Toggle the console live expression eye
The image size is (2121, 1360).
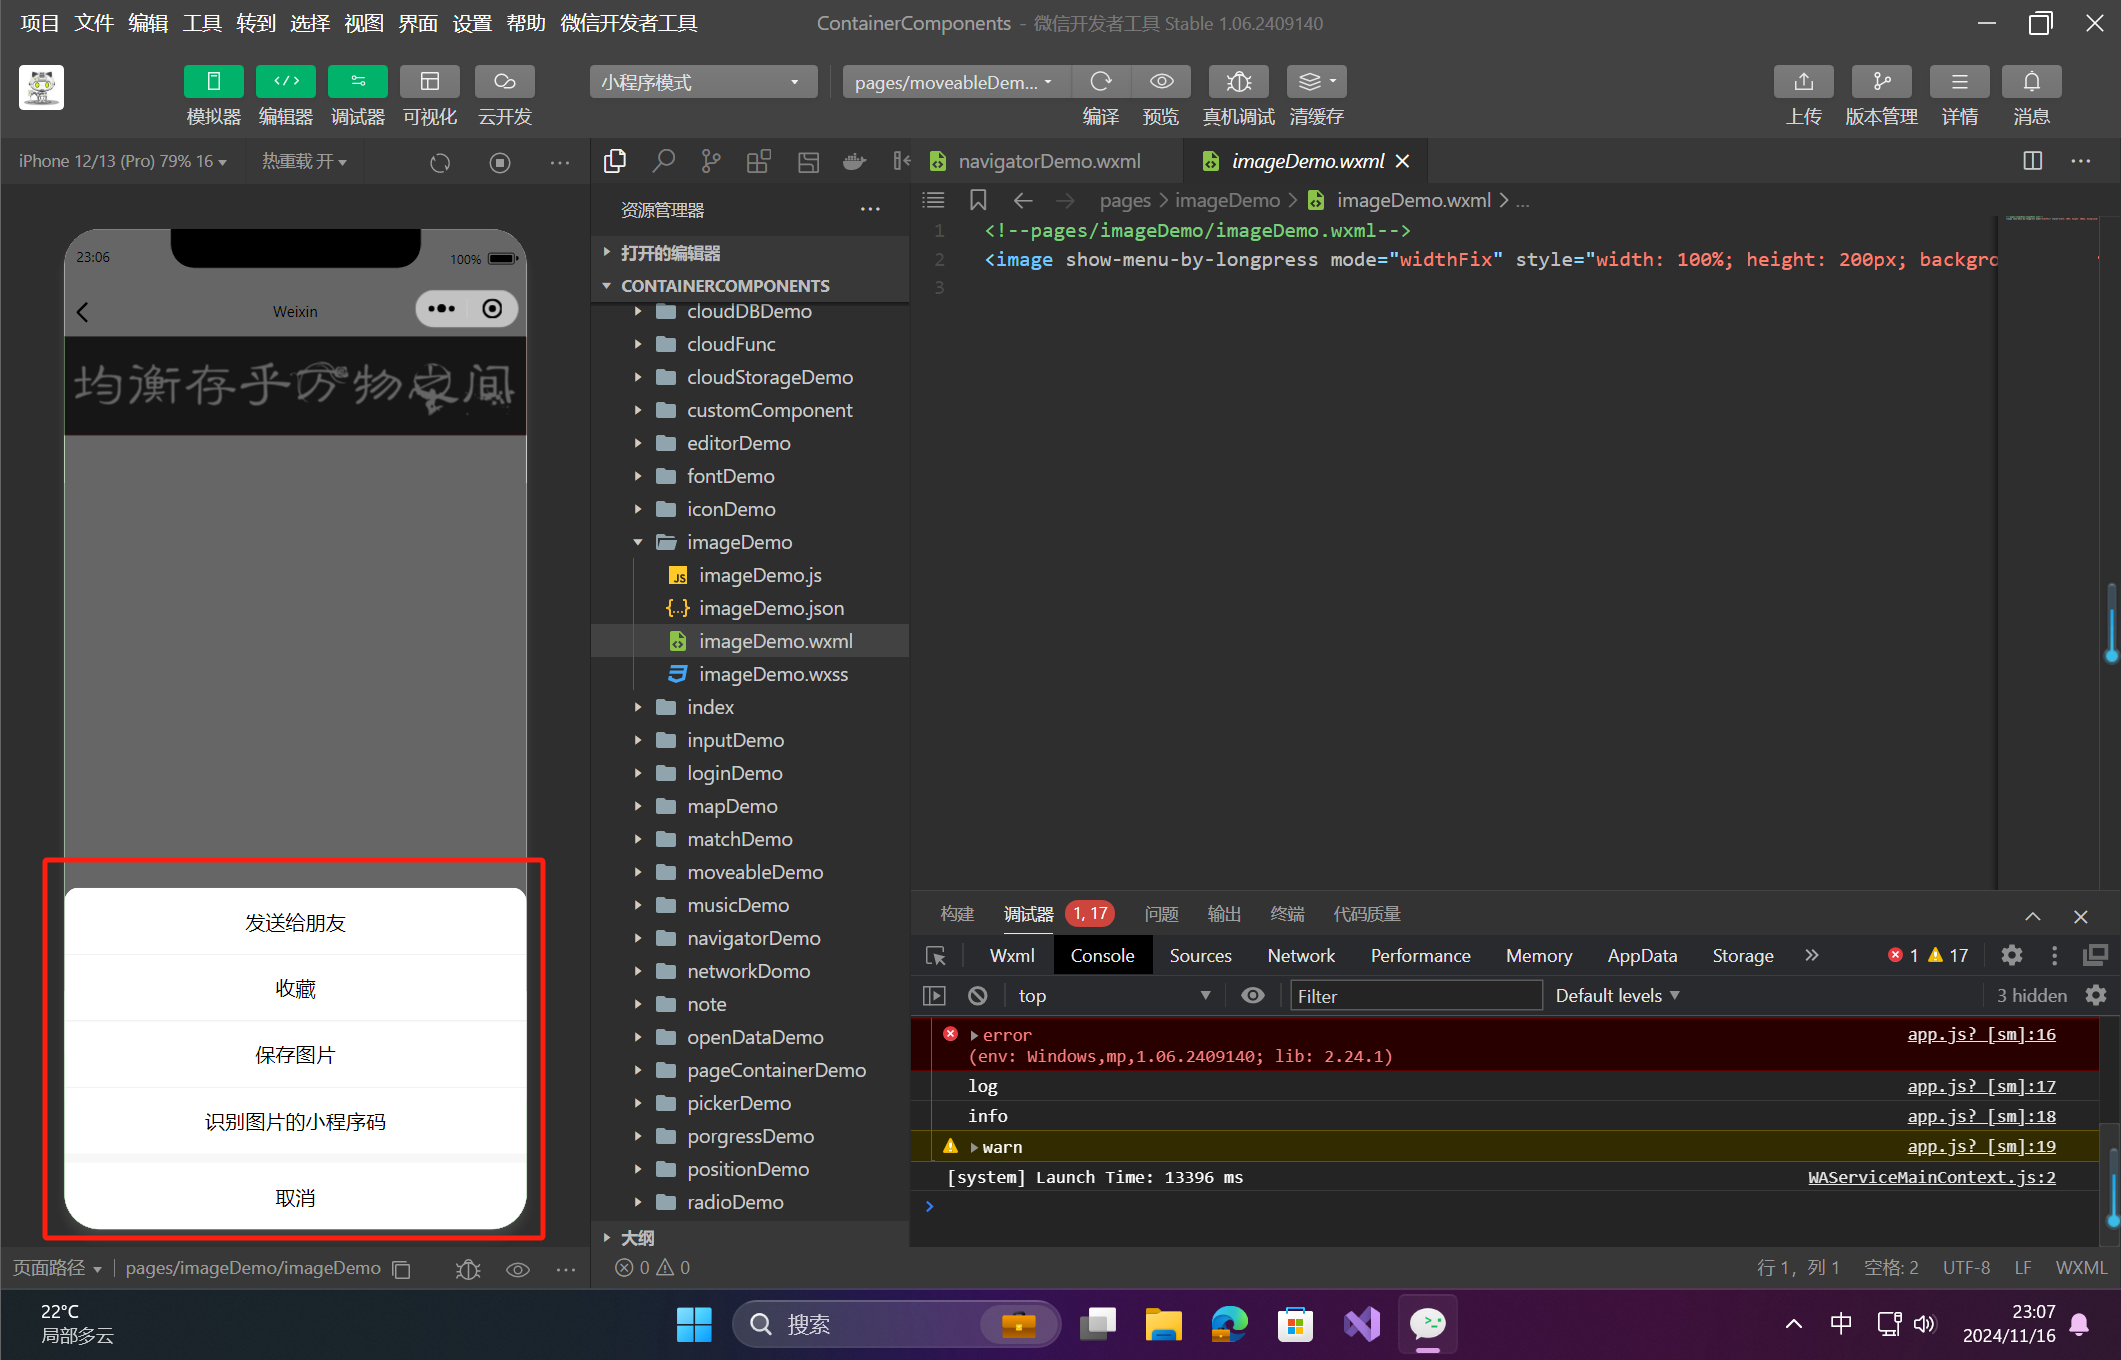(1252, 996)
